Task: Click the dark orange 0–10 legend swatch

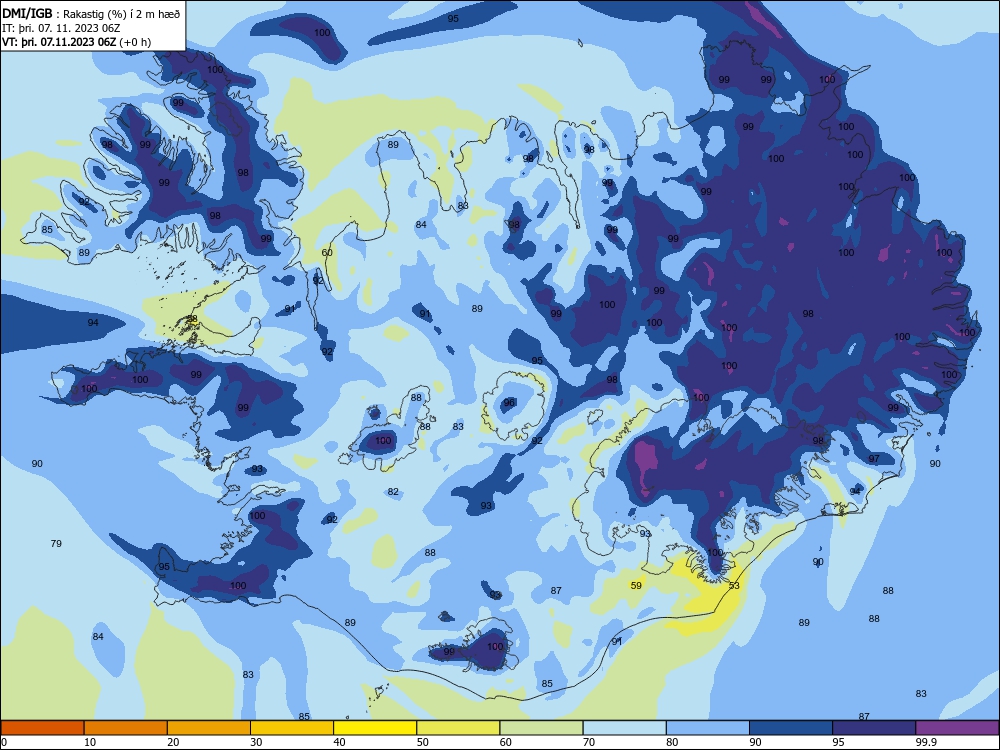Action: [x=42, y=728]
